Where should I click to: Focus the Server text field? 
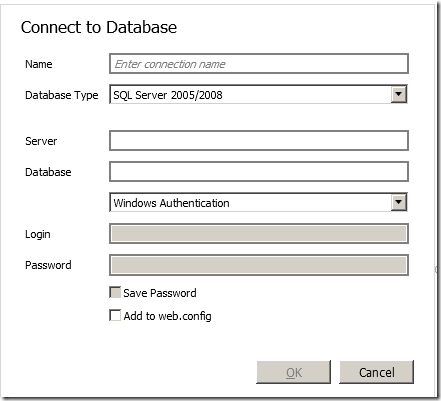(x=259, y=141)
